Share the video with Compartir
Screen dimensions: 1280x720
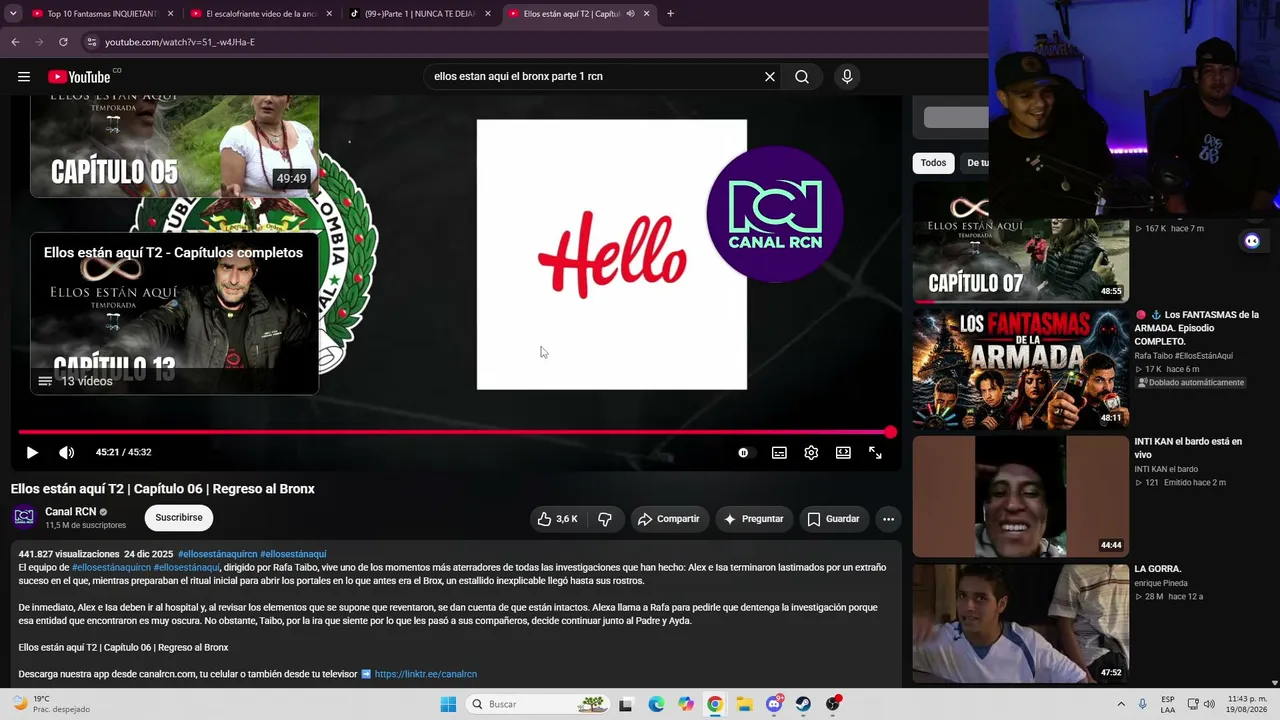(669, 519)
